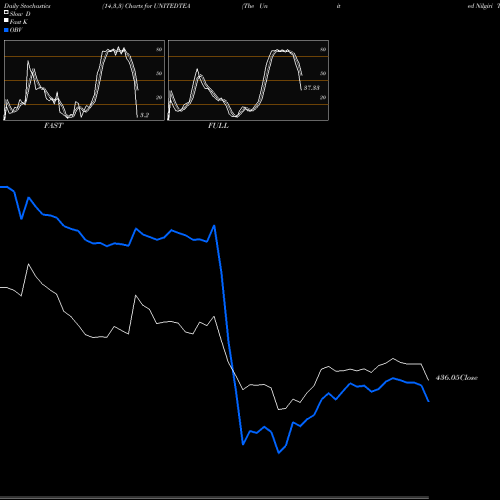Click the Slow D legend color box
Image resolution: width=500 pixels, height=500 pixels.
(6, 13)
